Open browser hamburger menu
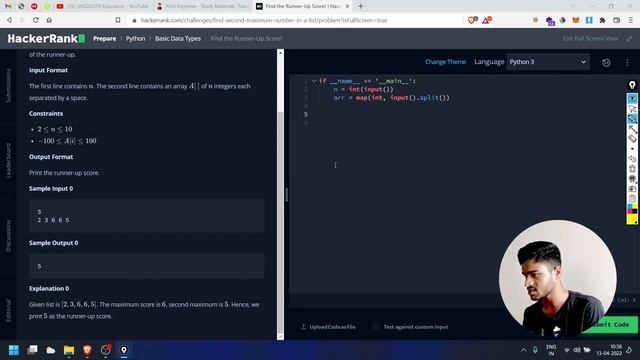640x360 pixels. click(x=631, y=20)
